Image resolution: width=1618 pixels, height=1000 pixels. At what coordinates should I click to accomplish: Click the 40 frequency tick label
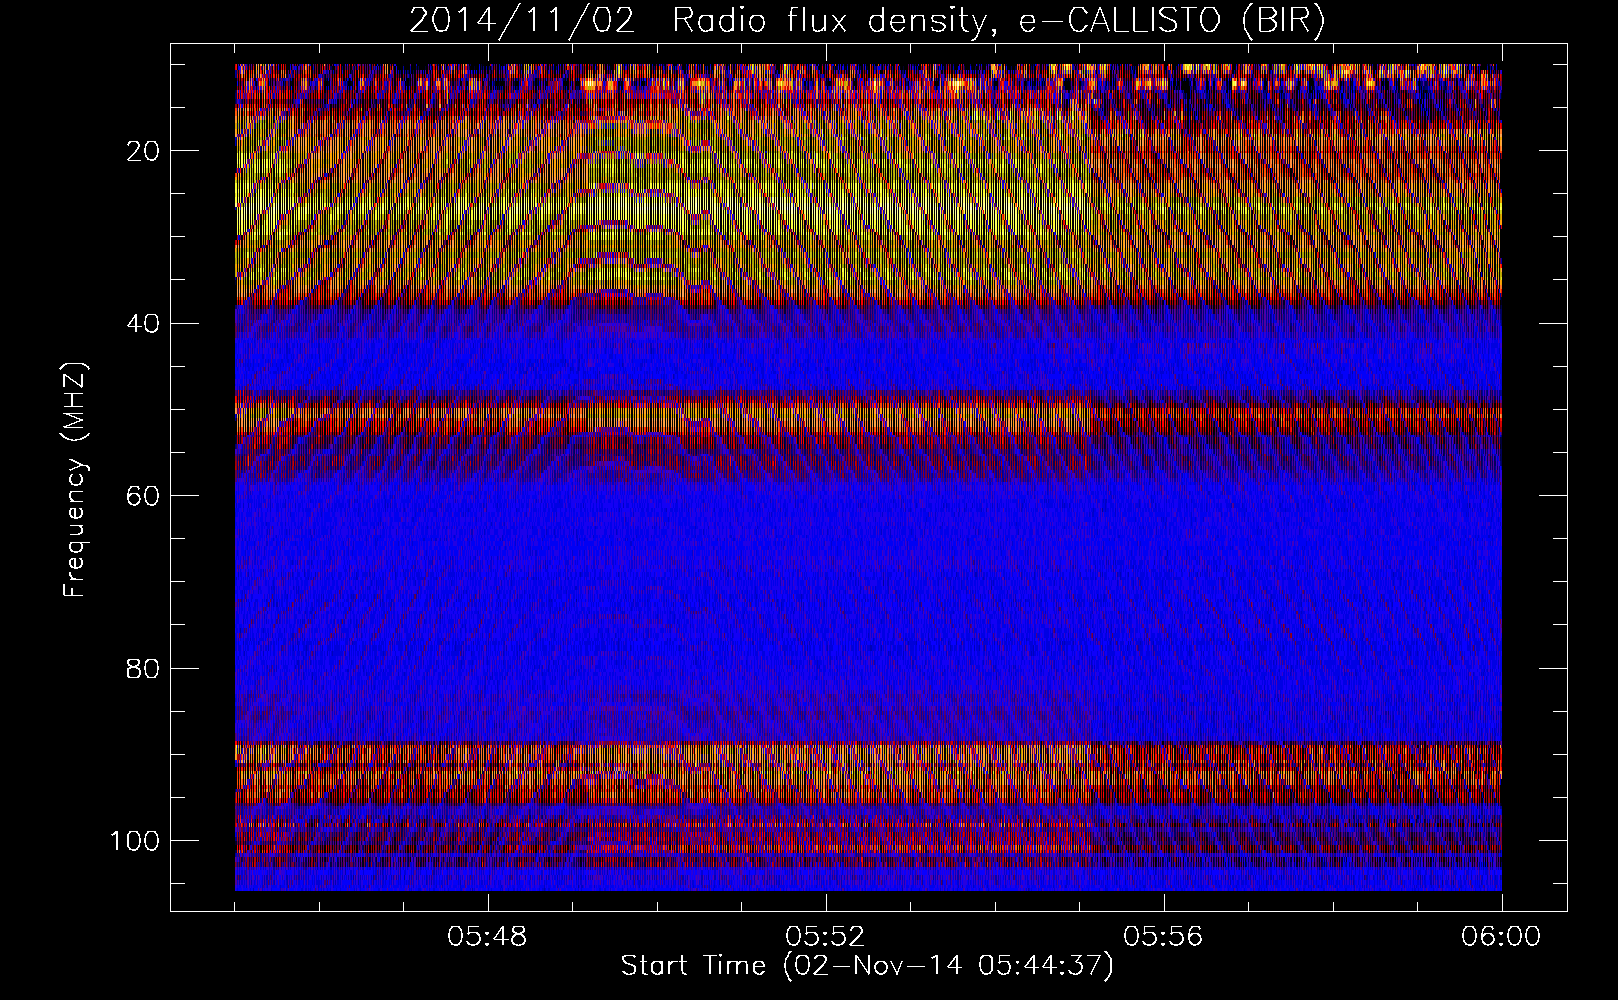tap(144, 323)
